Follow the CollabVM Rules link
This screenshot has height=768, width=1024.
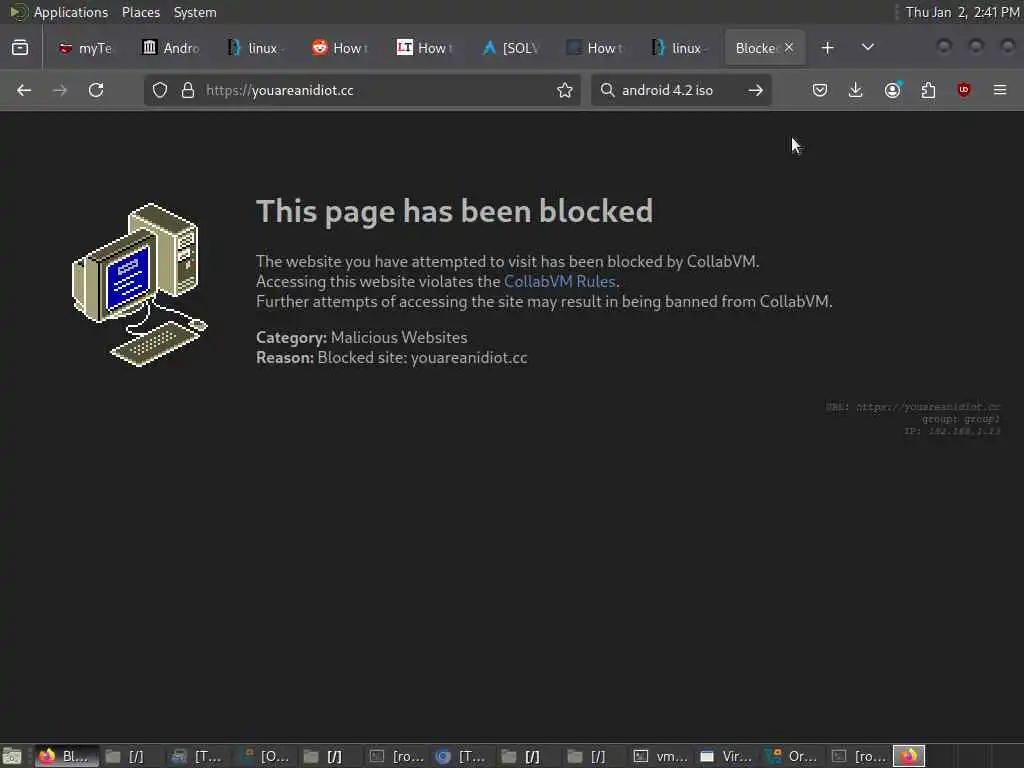tap(560, 281)
